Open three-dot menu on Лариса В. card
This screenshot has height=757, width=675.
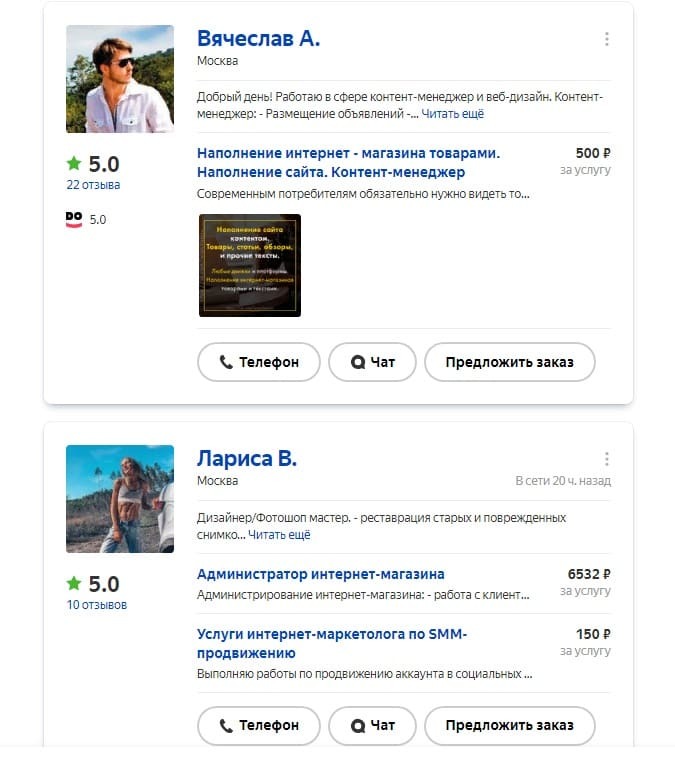[x=606, y=459]
